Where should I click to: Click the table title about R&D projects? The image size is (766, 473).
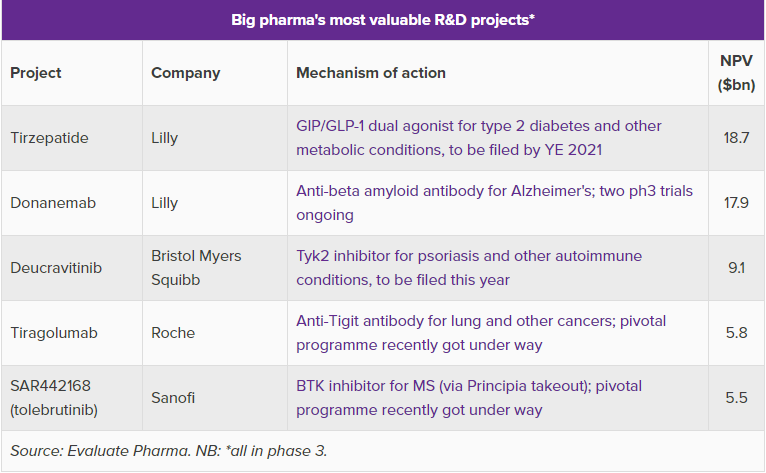[383, 20]
